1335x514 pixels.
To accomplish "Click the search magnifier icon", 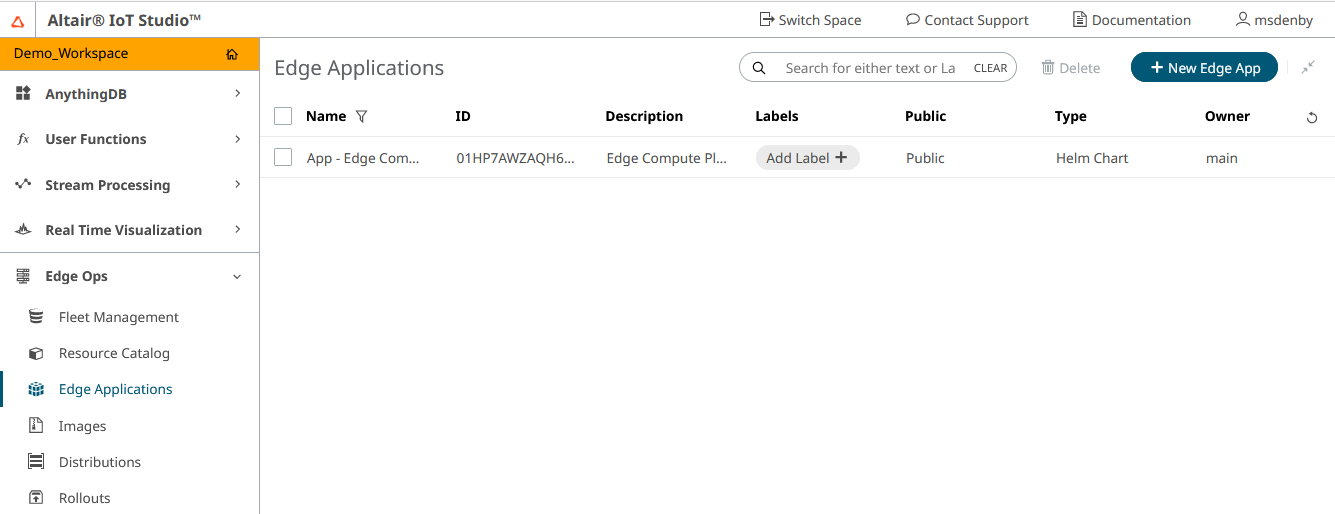I will 759,68.
